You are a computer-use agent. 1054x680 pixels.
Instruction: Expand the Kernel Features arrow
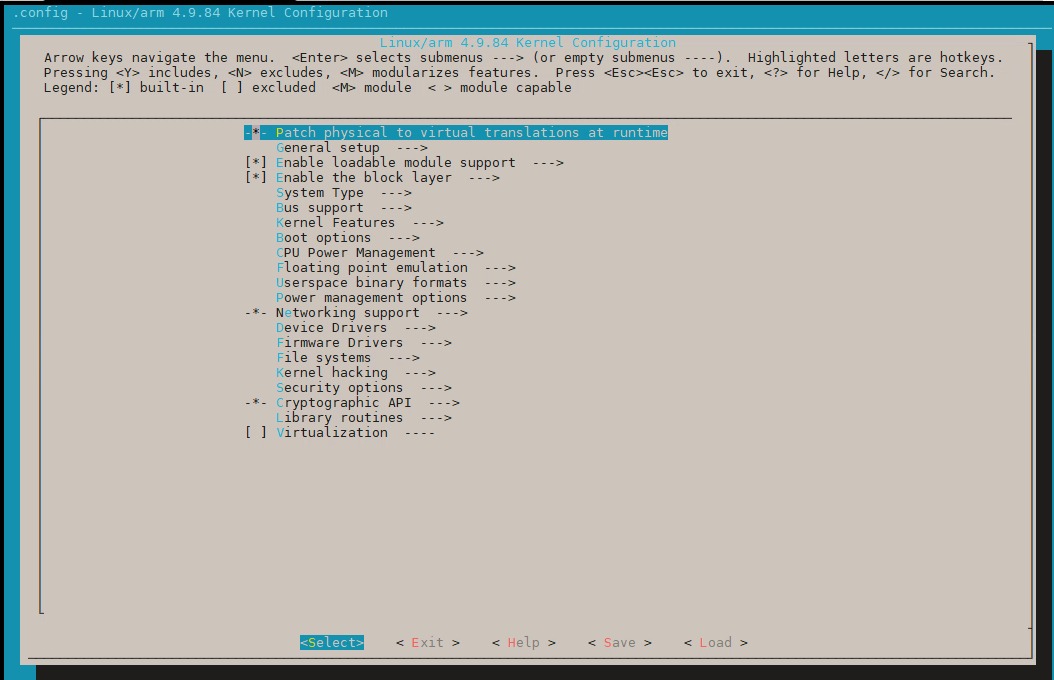point(428,223)
